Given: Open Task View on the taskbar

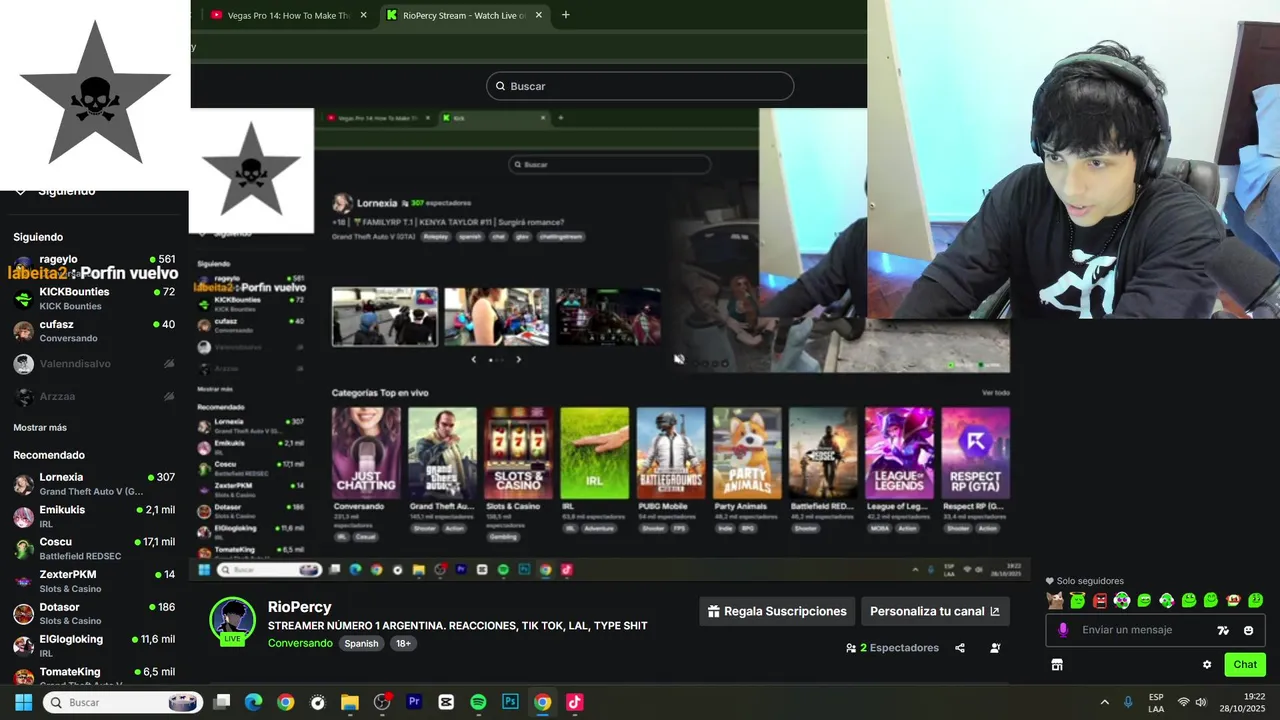Looking at the screenshot, I should pos(222,702).
